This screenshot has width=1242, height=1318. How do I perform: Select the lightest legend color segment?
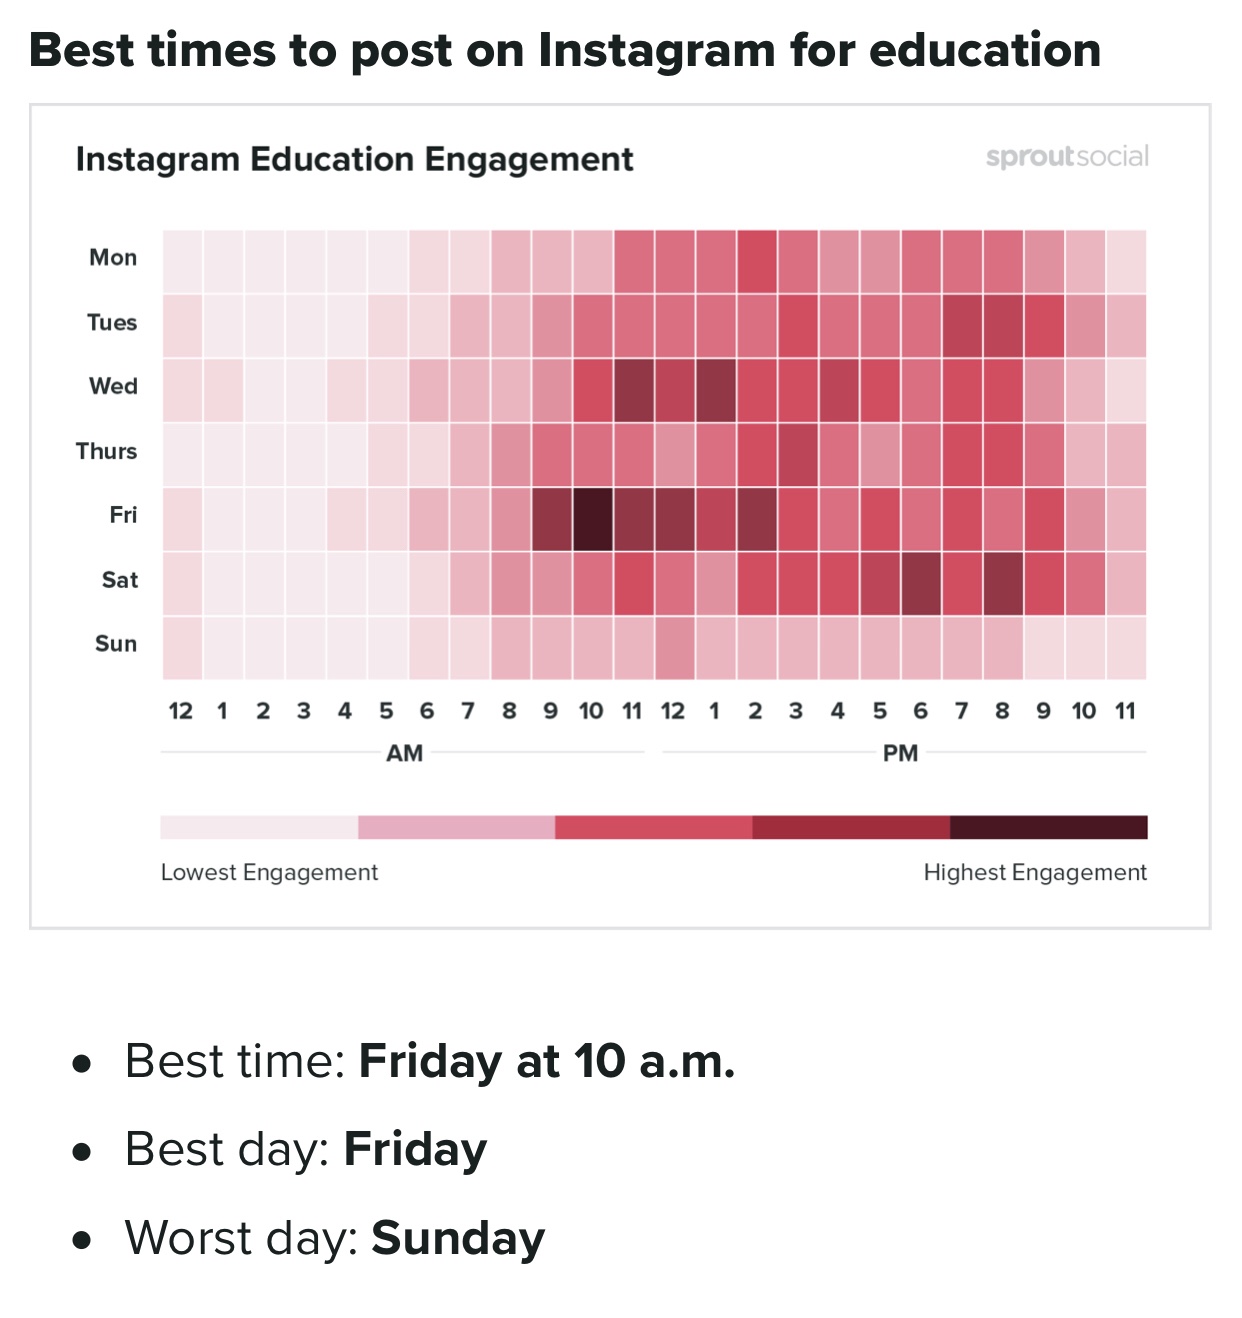(259, 827)
